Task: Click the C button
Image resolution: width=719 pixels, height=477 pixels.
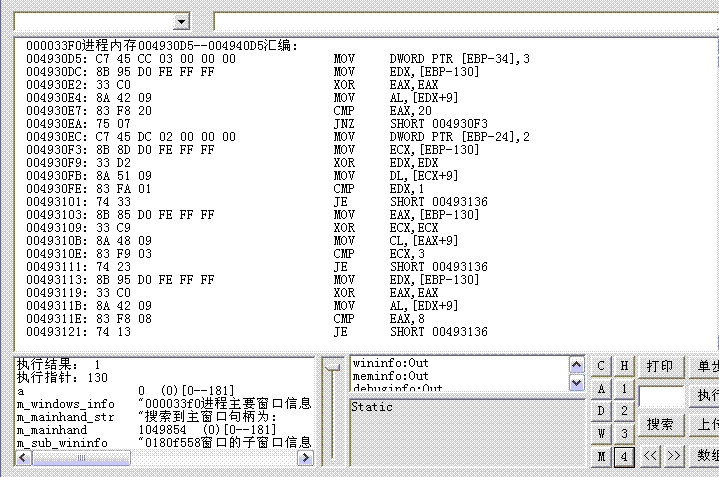Action: coord(601,366)
